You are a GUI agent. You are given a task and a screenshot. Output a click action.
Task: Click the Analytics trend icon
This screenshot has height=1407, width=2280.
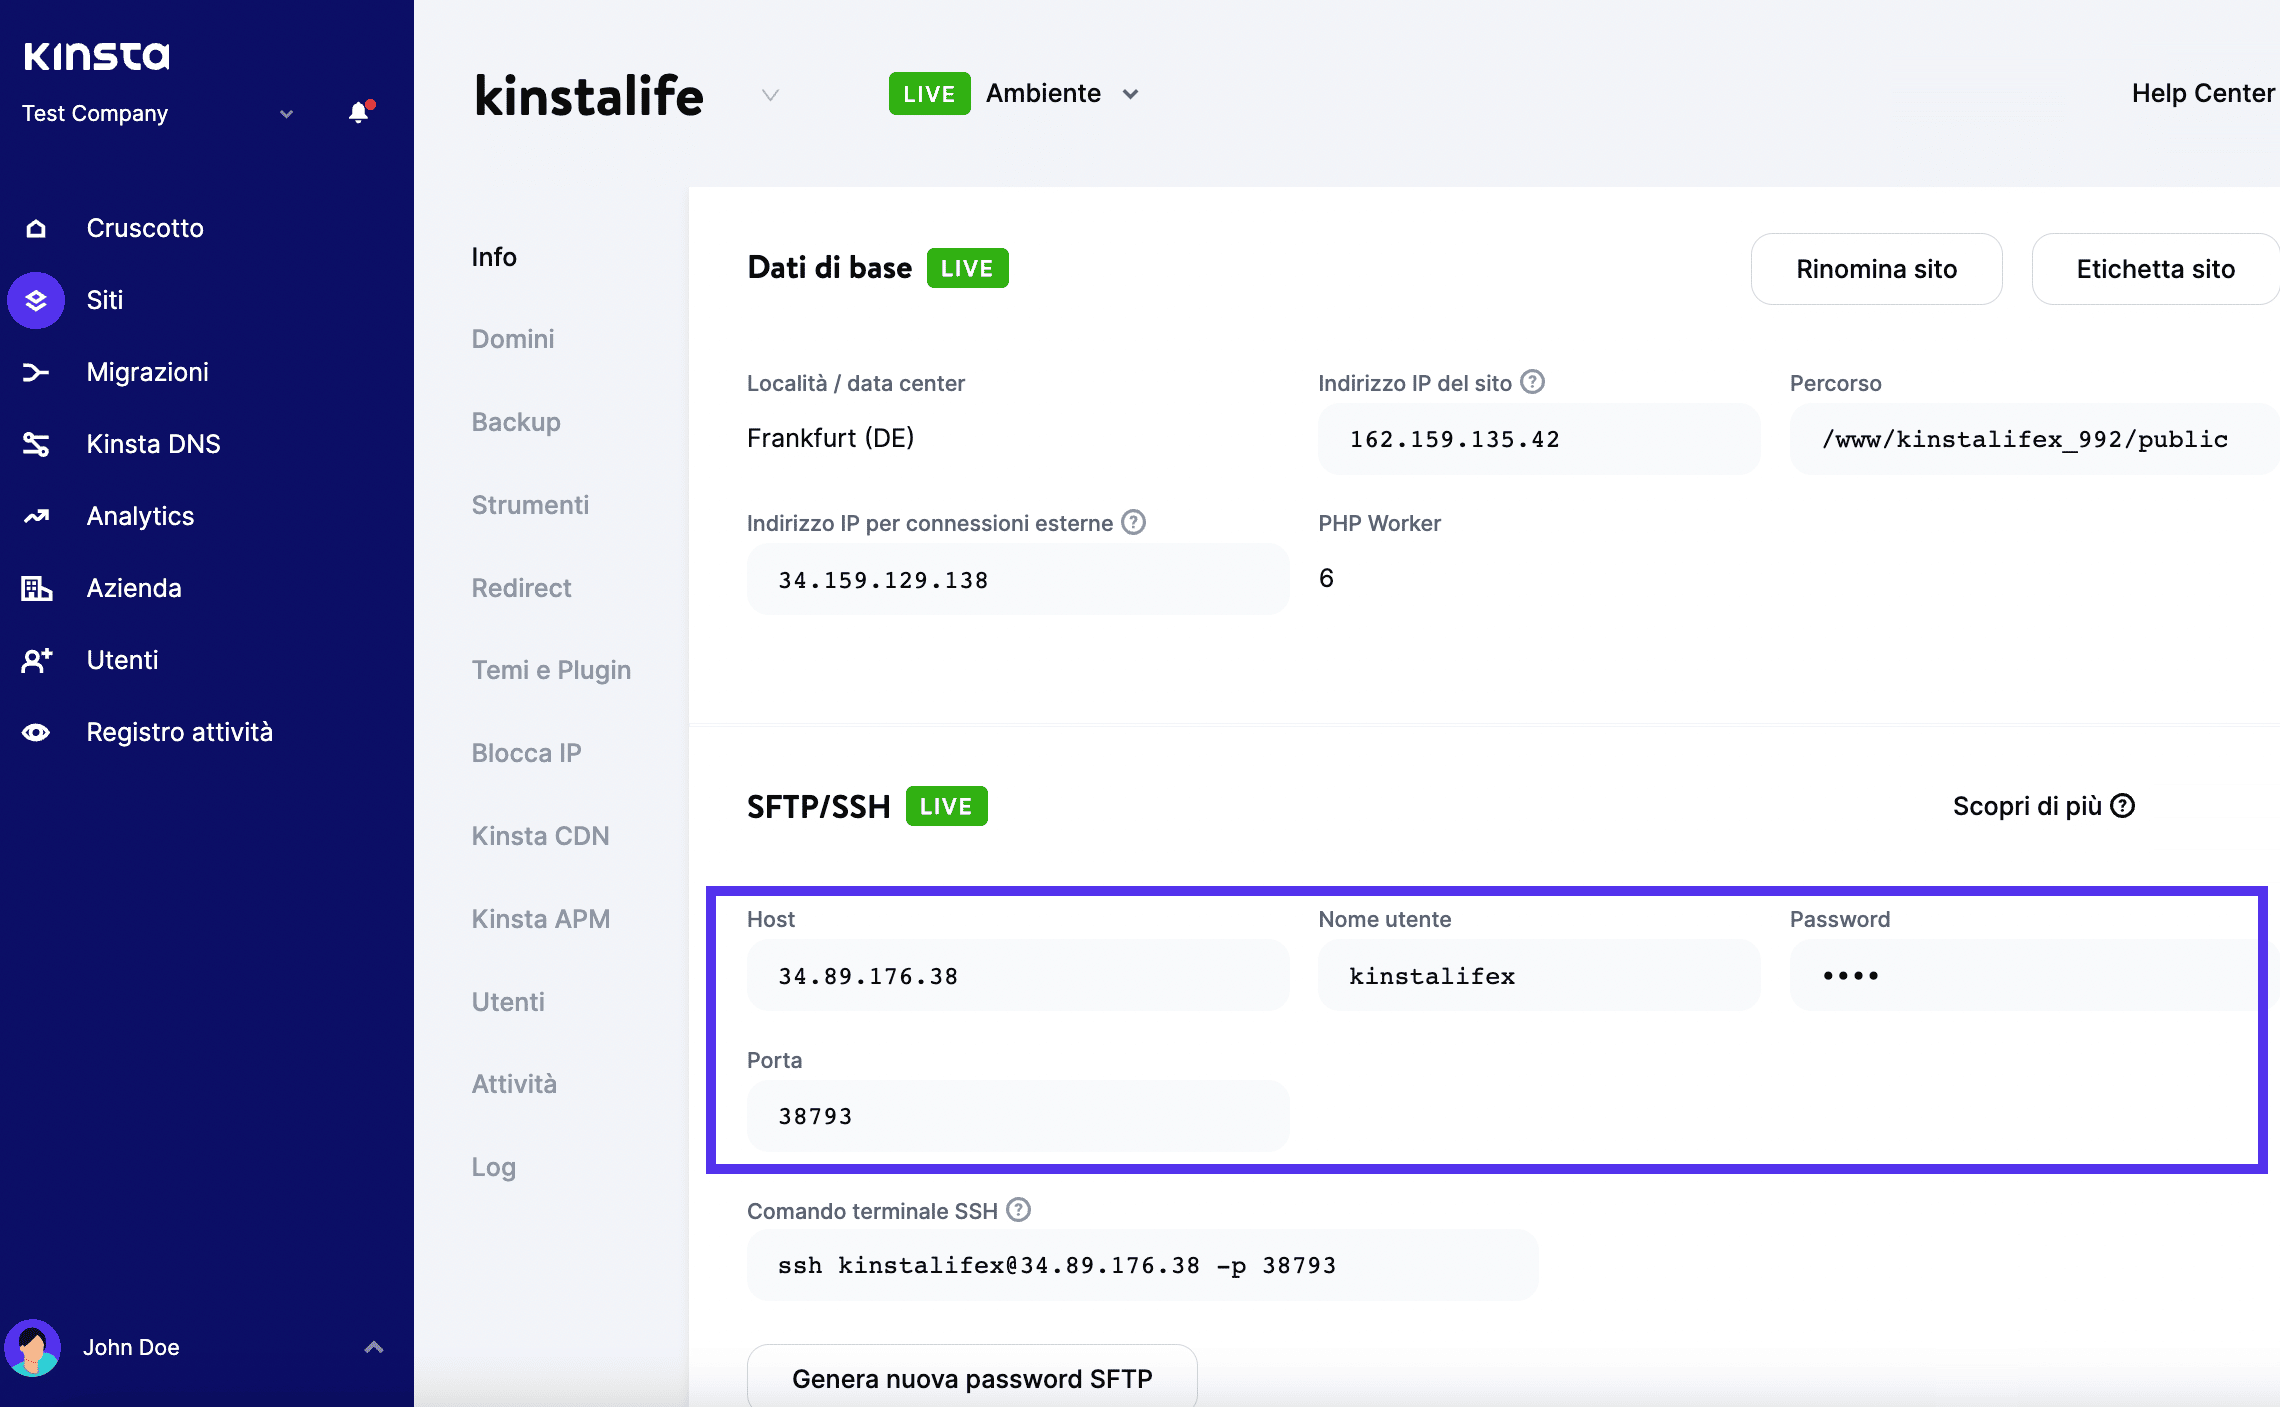(x=36, y=516)
